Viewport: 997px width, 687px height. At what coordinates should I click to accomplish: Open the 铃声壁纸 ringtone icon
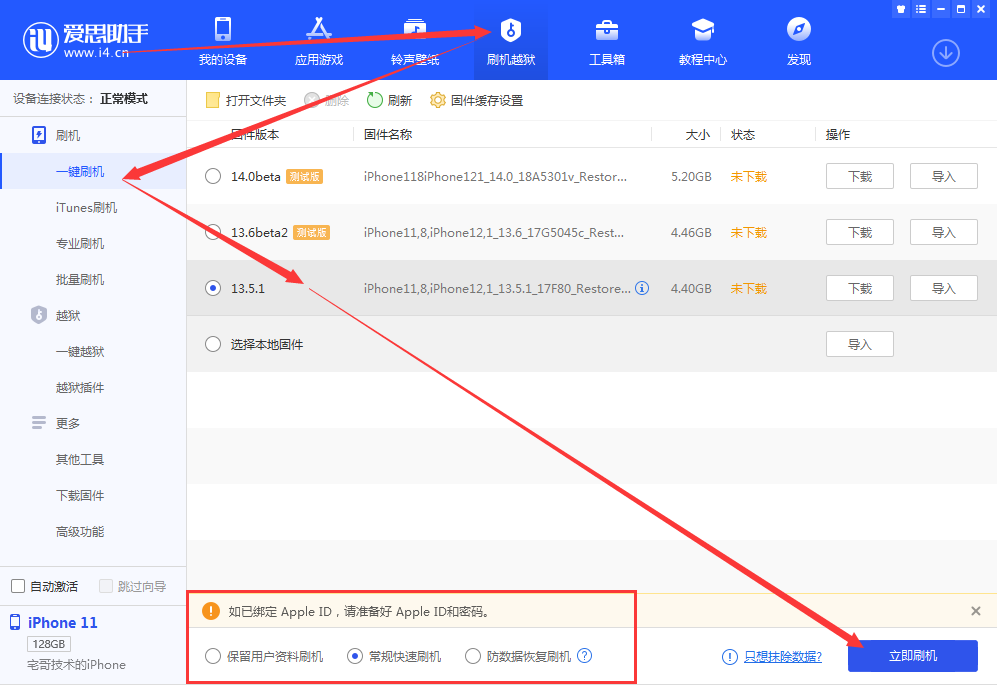[x=415, y=29]
